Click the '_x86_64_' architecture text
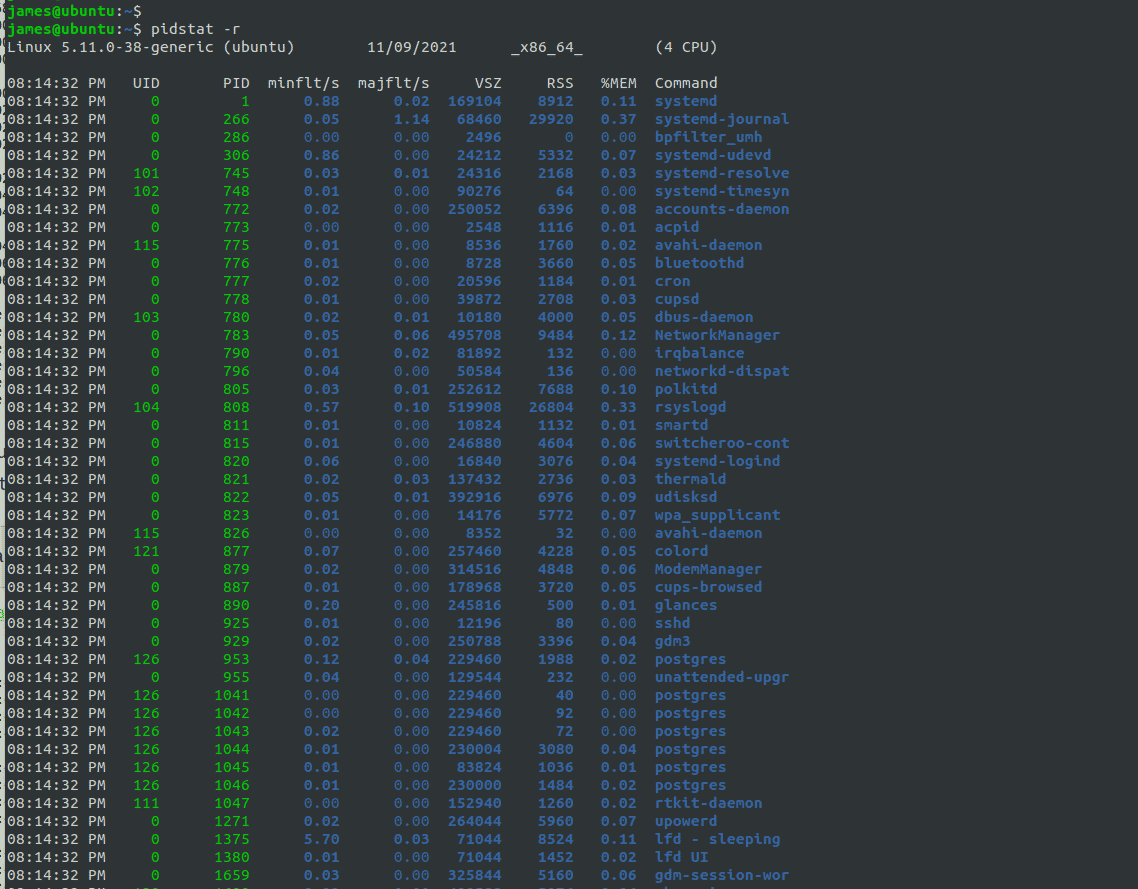1138x889 pixels. coord(547,47)
